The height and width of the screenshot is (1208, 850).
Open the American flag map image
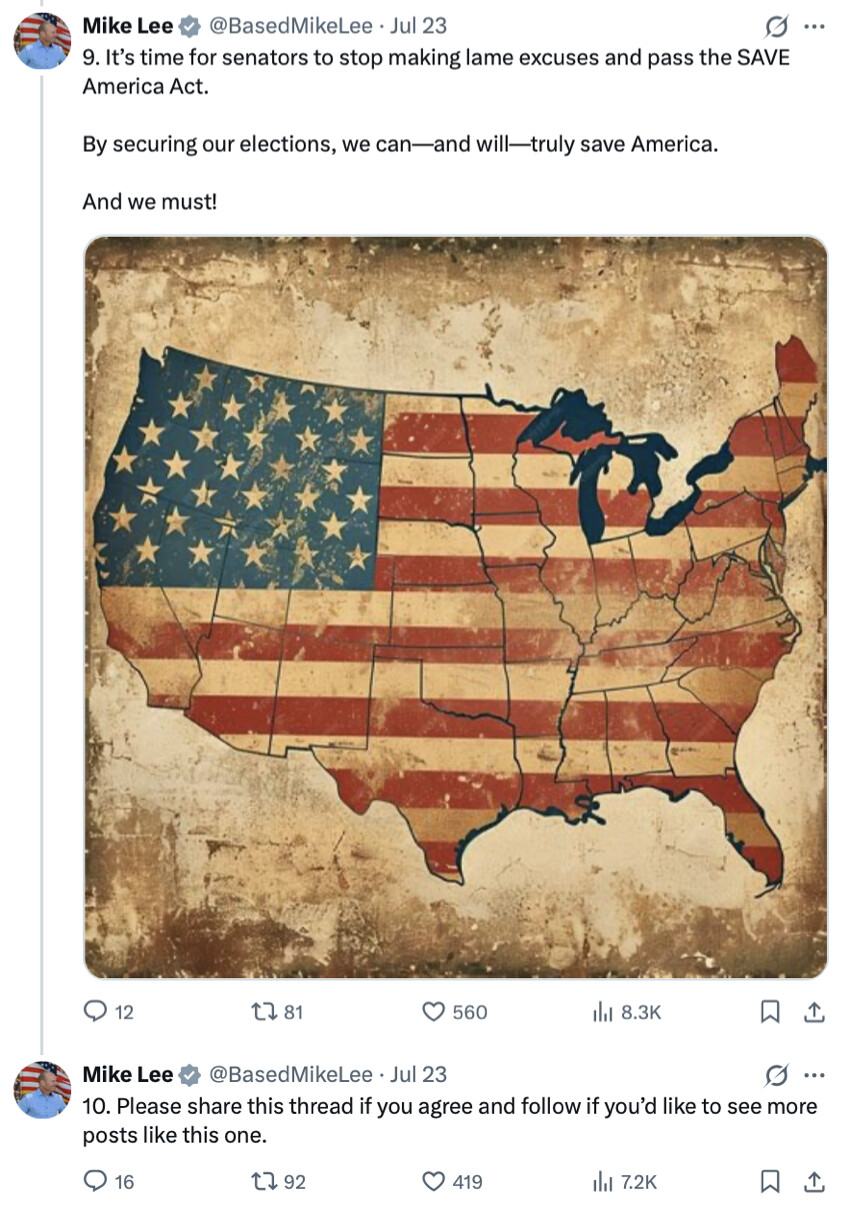coord(455,607)
